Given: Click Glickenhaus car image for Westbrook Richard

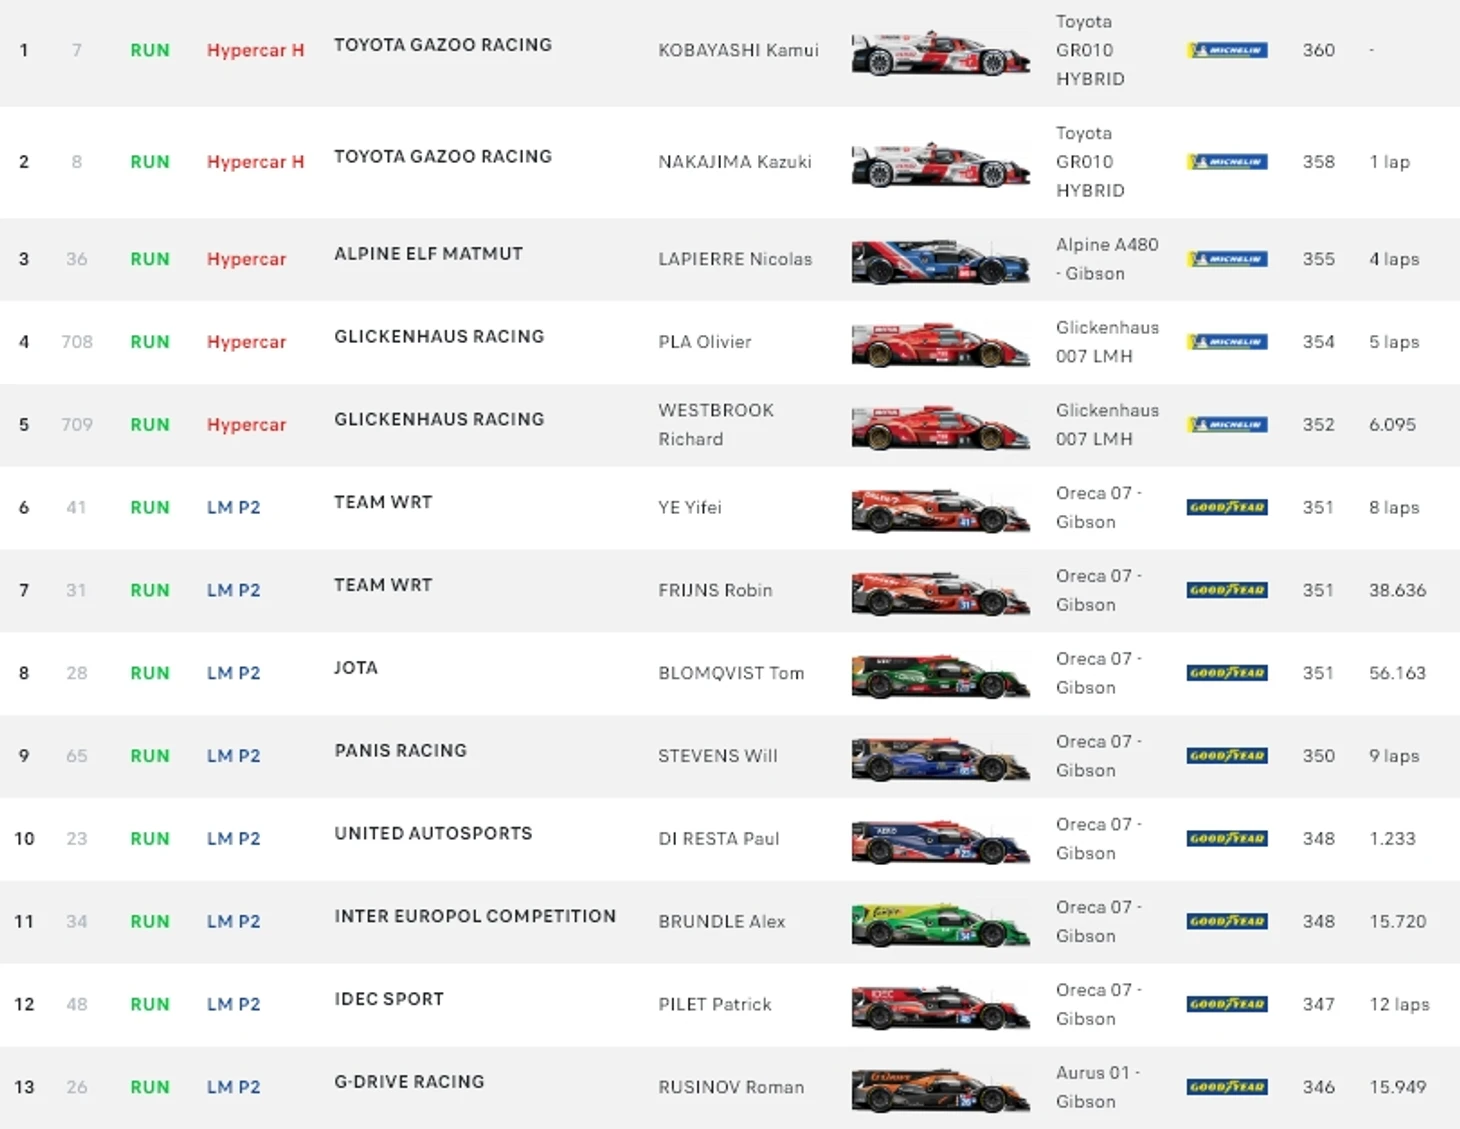Looking at the screenshot, I should [x=940, y=428].
